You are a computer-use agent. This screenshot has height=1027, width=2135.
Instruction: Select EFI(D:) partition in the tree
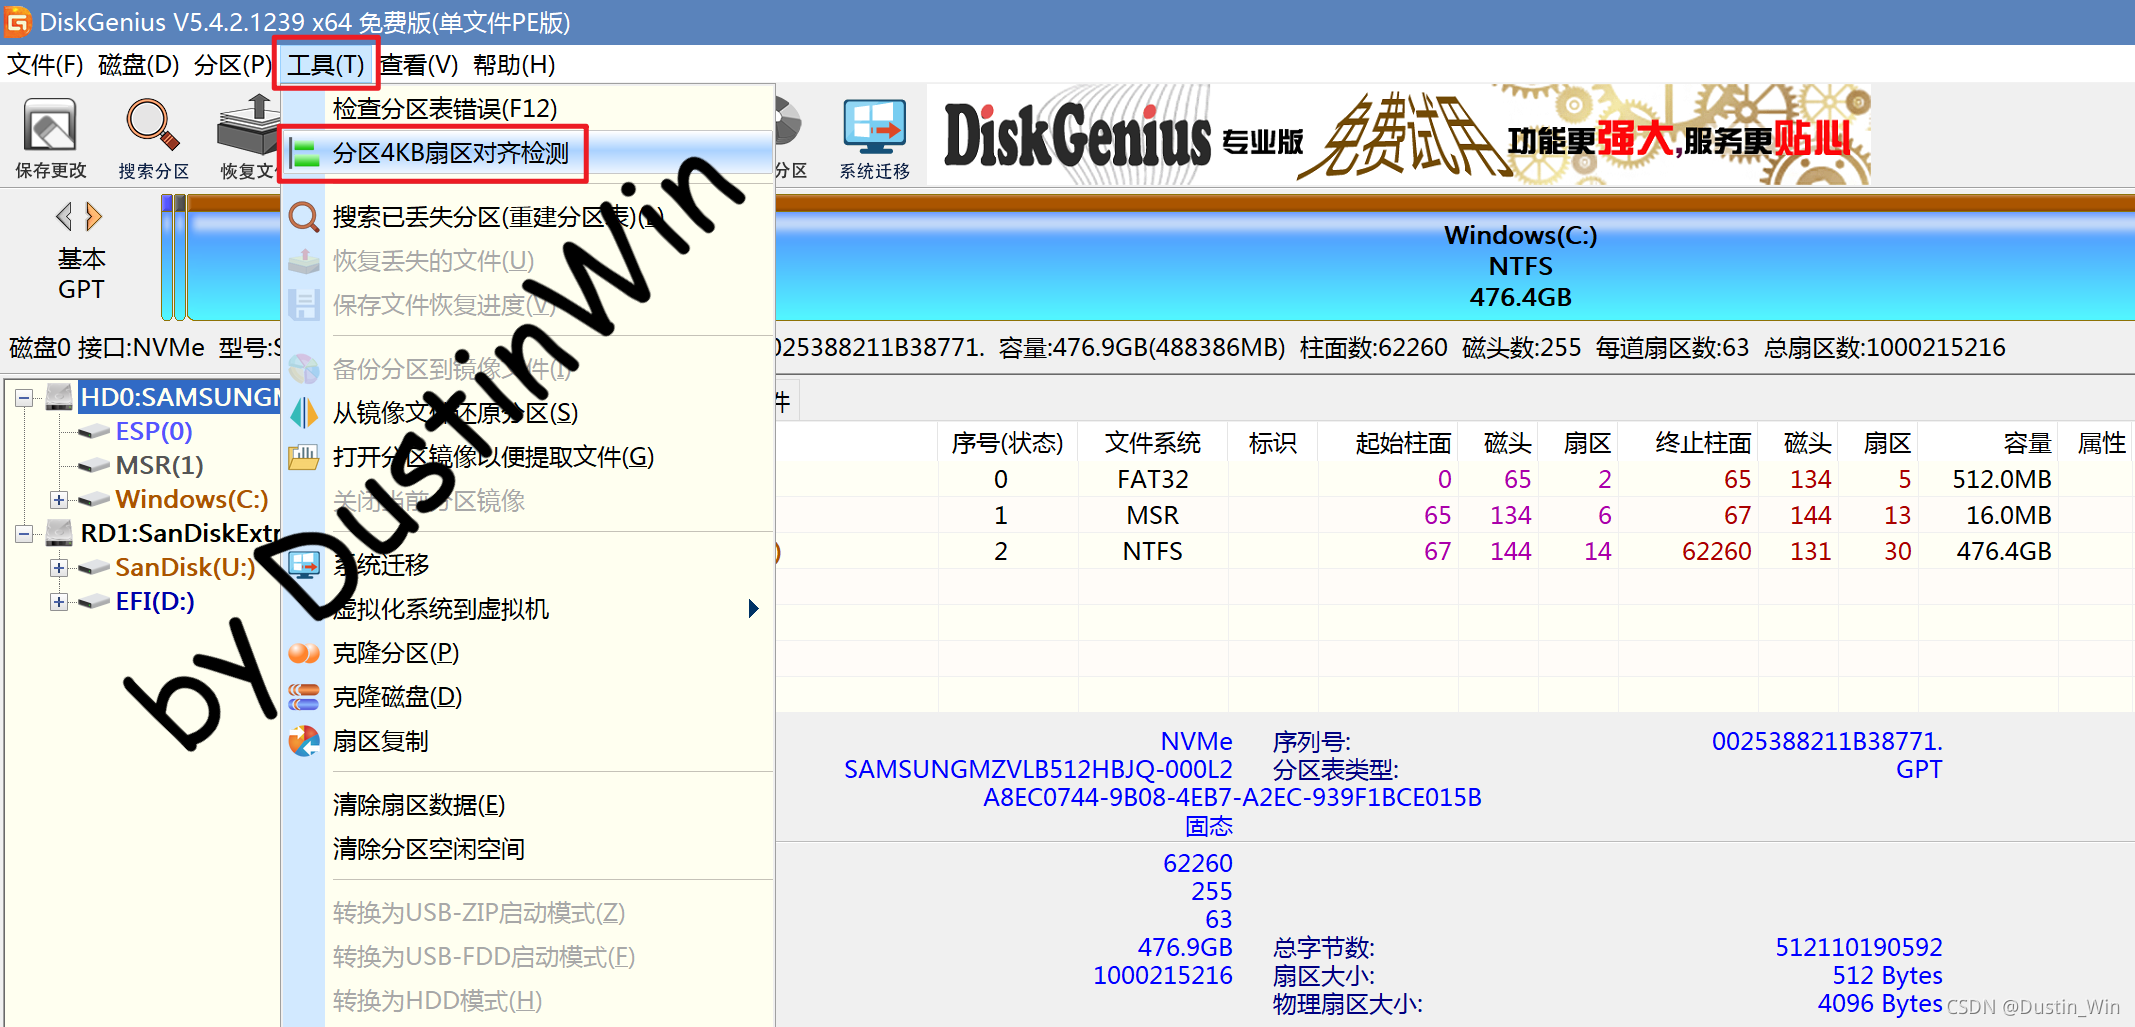155,601
